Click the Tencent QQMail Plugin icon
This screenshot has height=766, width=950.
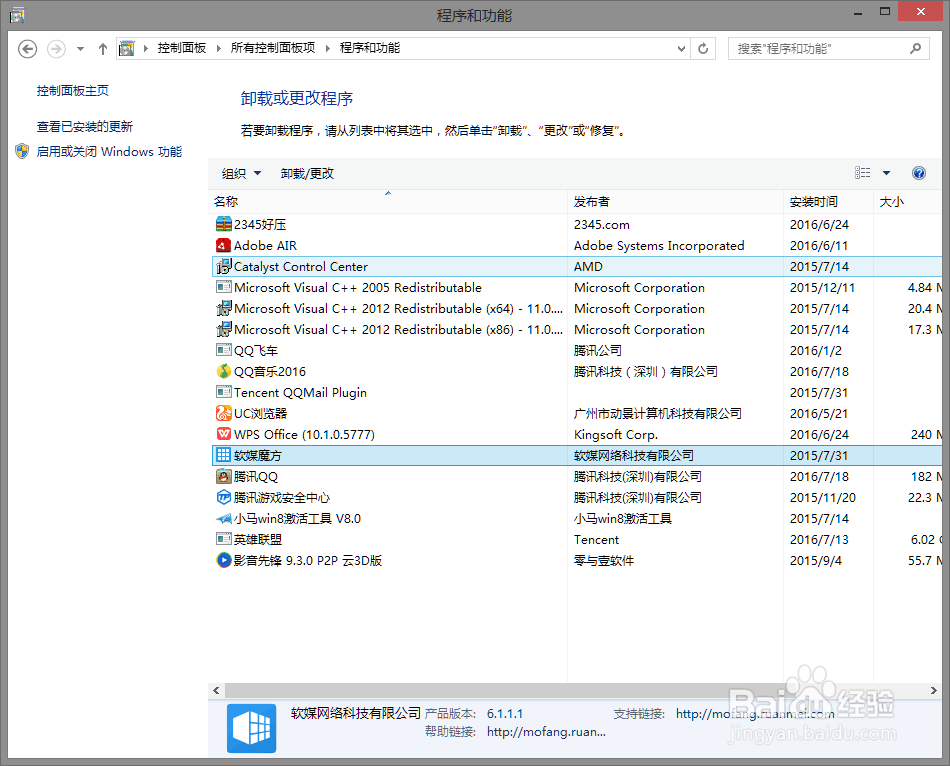pos(224,392)
